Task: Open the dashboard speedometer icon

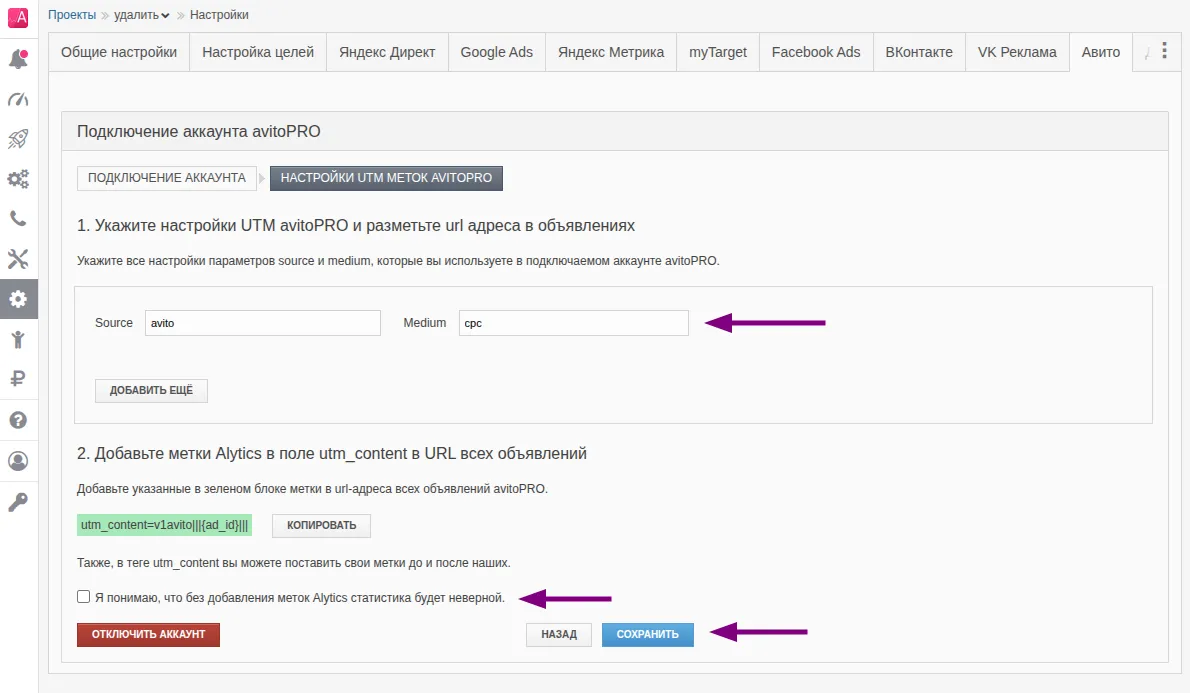Action: [18, 99]
